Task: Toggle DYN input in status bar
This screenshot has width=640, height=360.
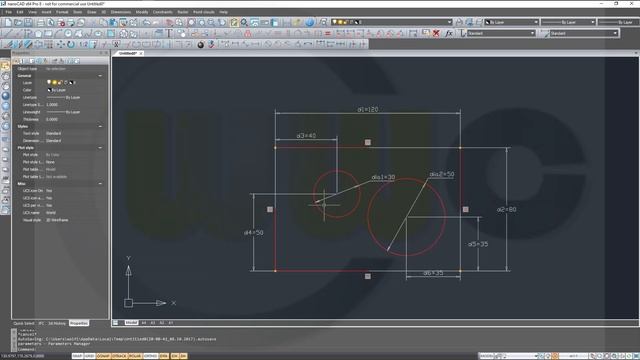Action: tap(164, 356)
